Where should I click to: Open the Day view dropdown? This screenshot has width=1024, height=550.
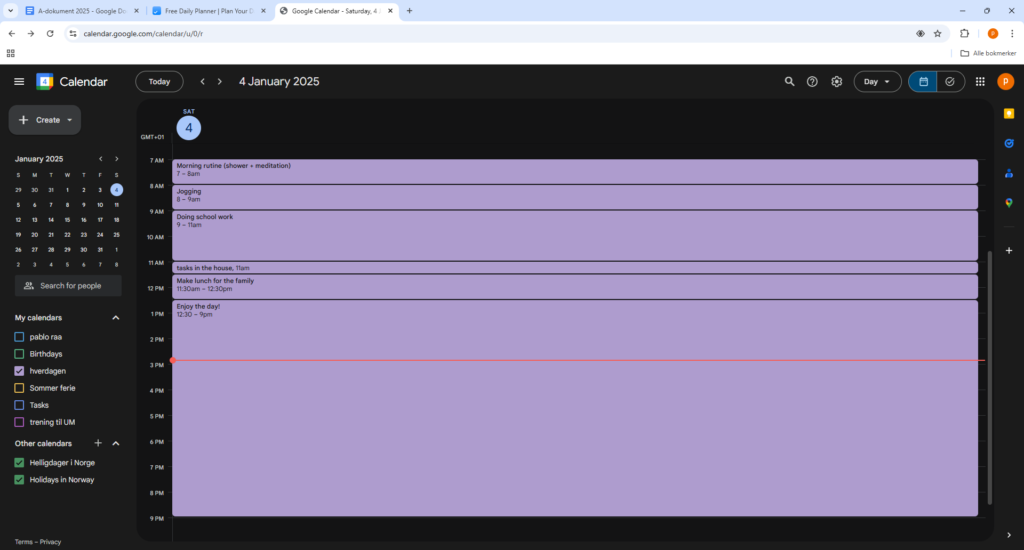point(877,82)
